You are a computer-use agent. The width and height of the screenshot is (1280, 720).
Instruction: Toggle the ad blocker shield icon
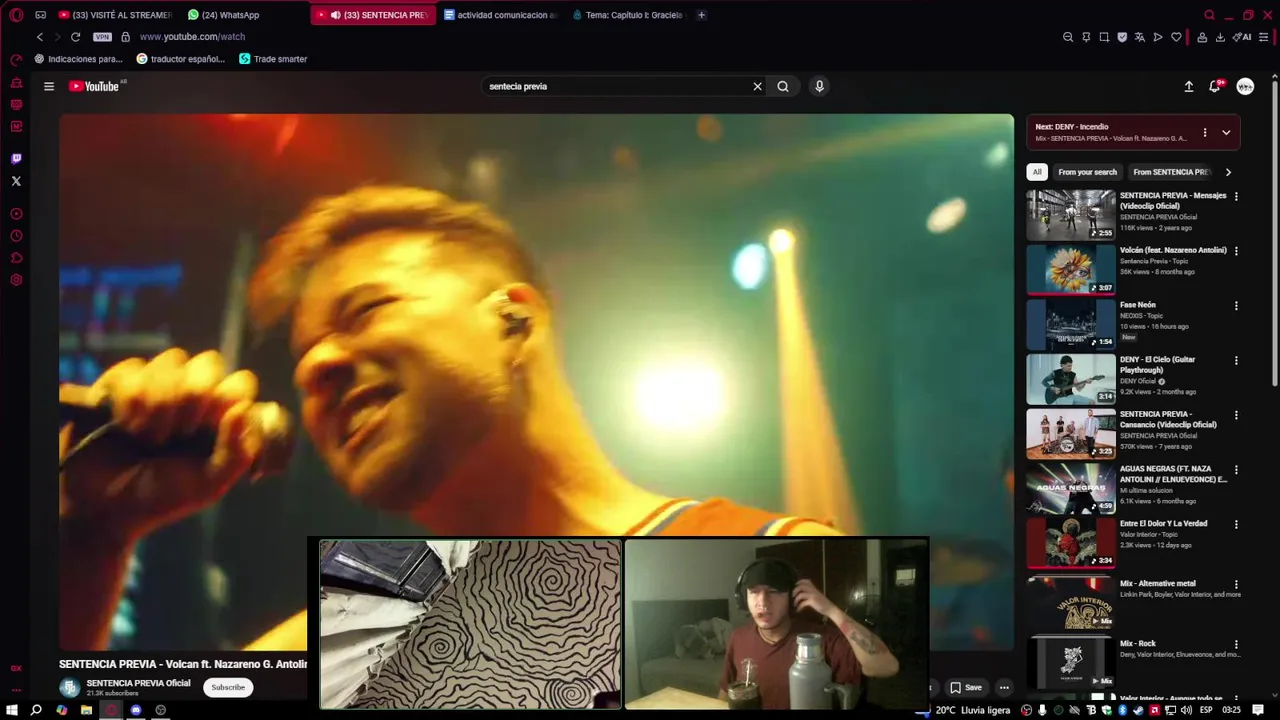click(x=1122, y=37)
